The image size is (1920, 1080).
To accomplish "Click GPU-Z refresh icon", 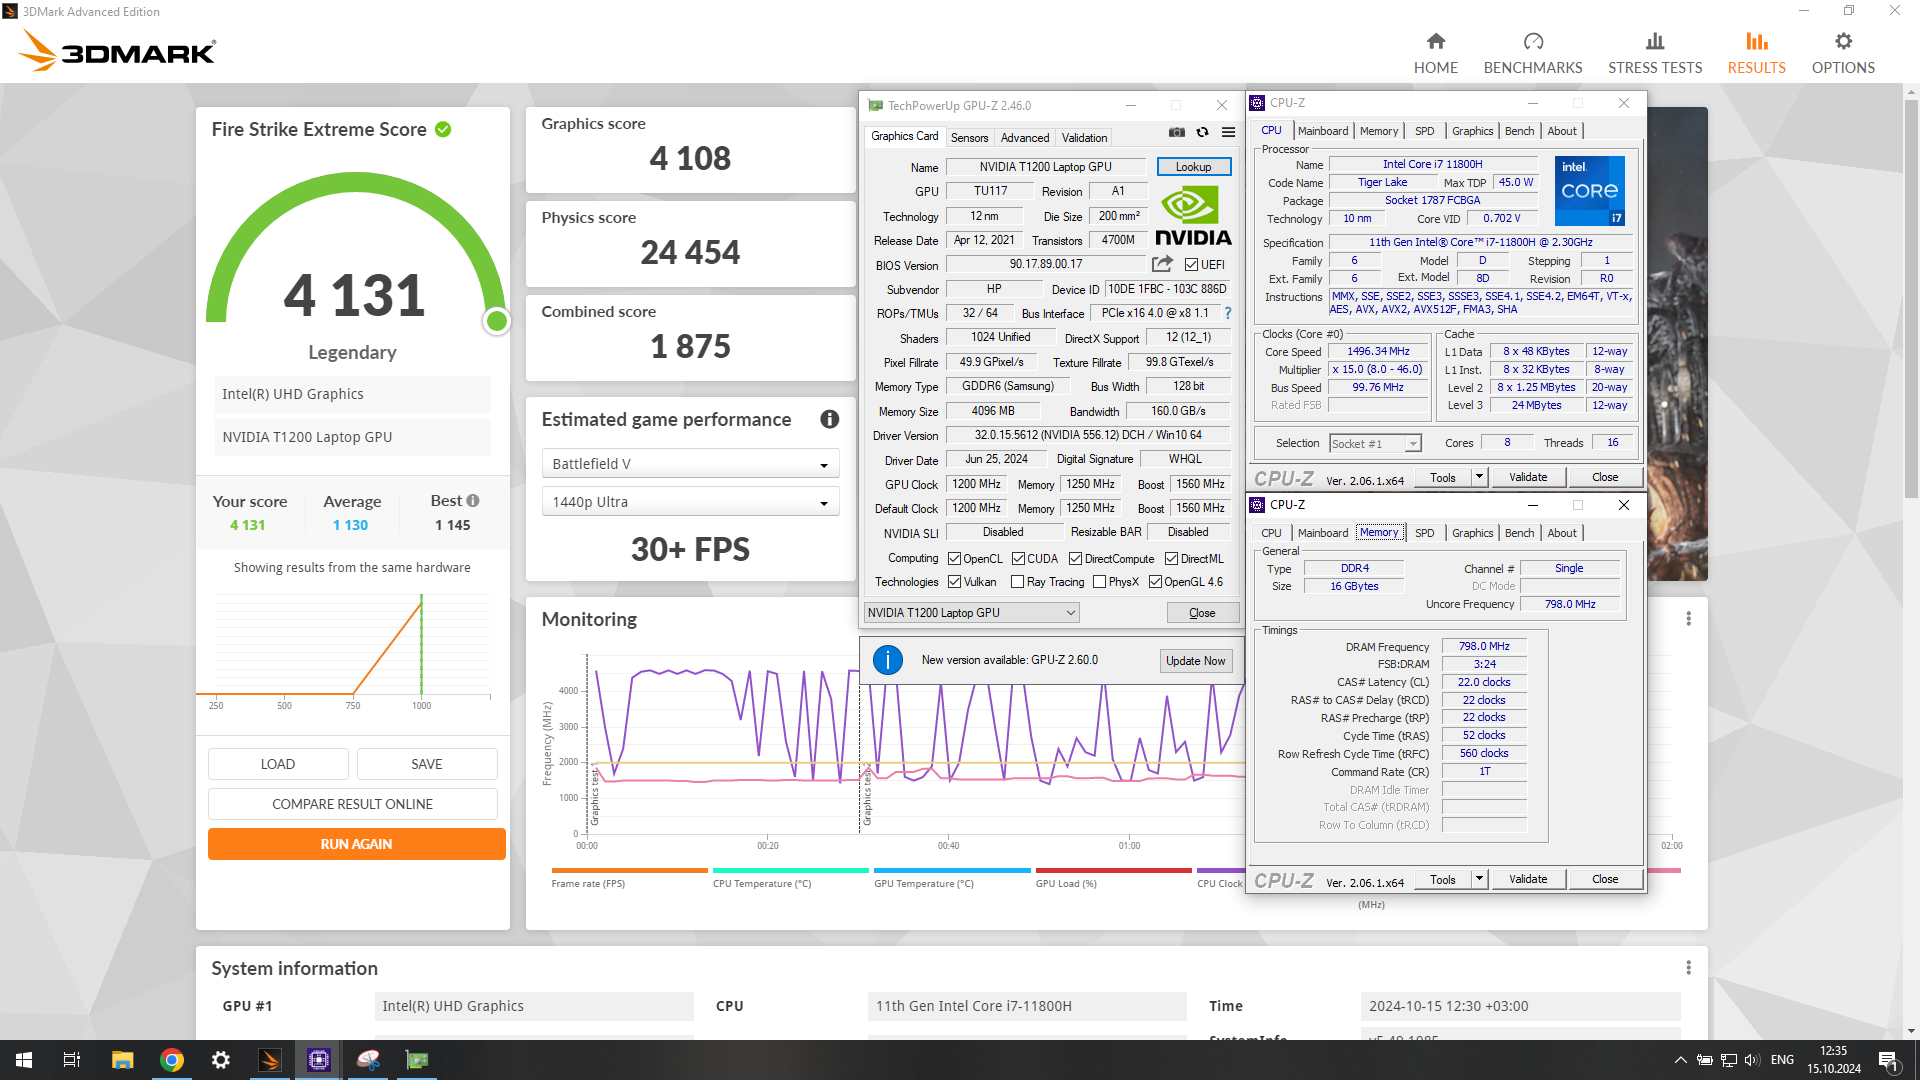I will (x=1202, y=132).
